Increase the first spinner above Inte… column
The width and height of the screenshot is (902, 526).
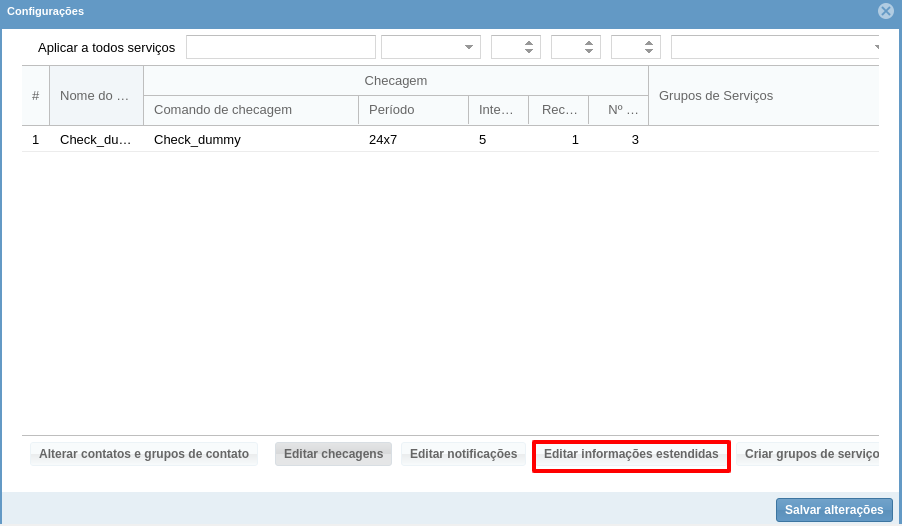coord(529,43)
